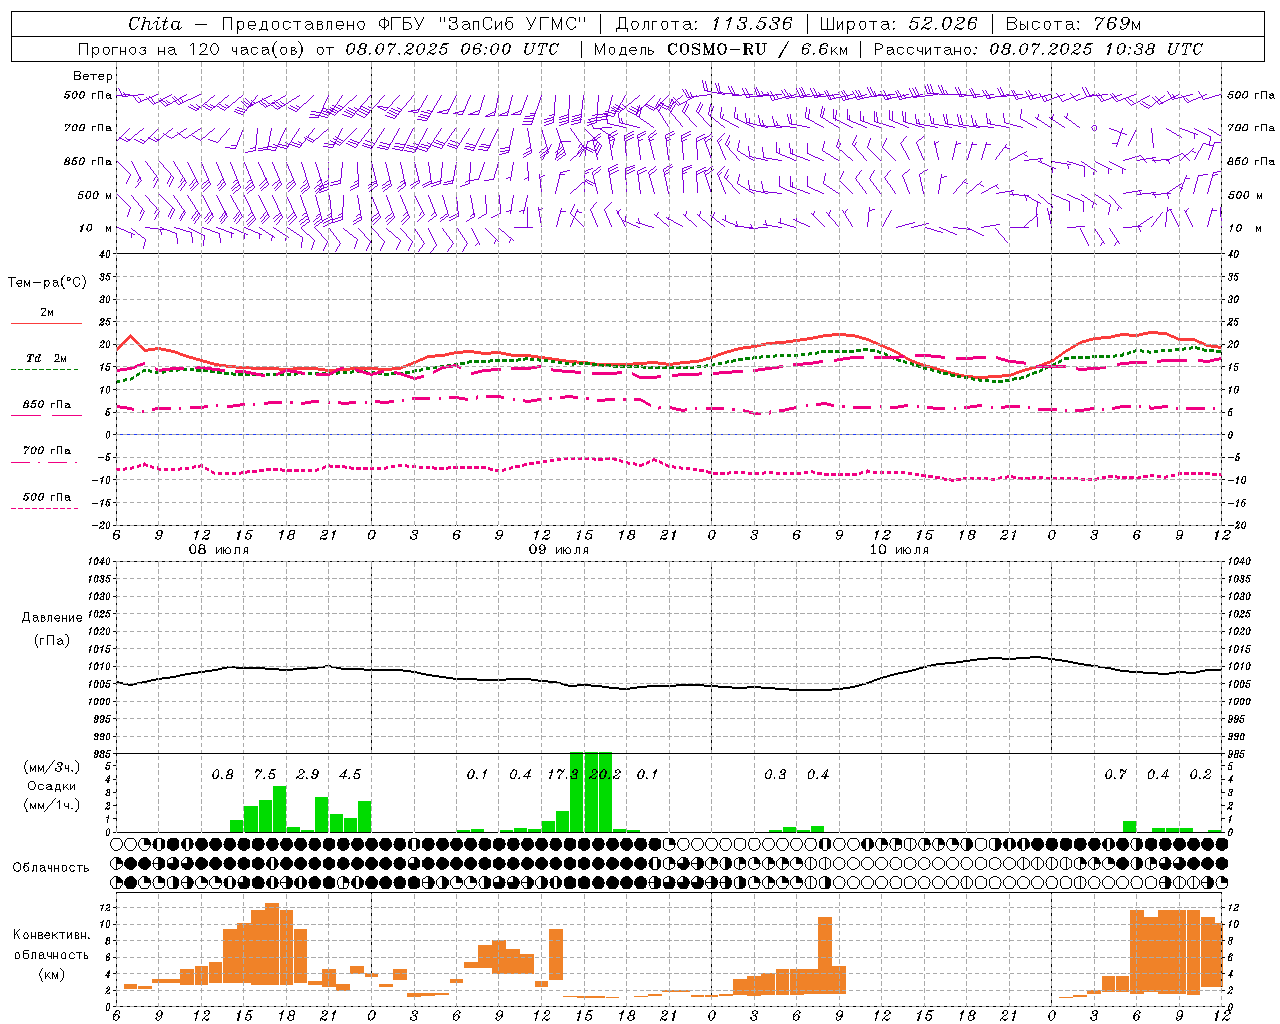
Task: Select the "Долгота: 113.536" header value
Action: [x=704, y=24]
